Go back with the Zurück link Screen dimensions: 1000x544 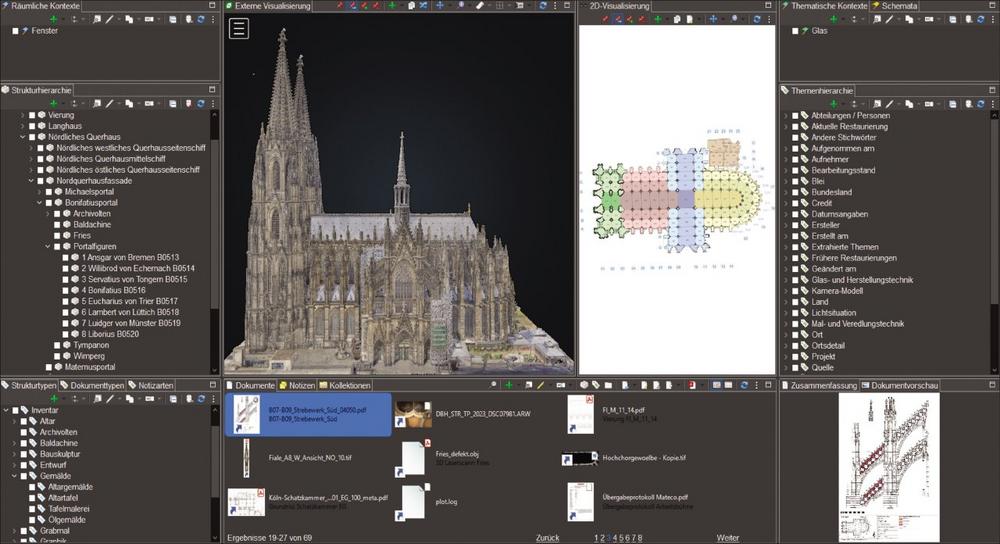547,538
